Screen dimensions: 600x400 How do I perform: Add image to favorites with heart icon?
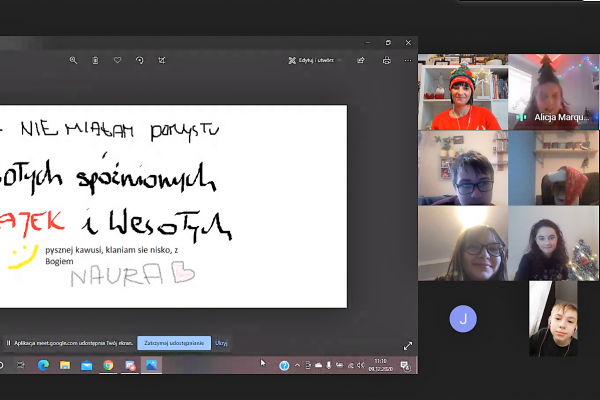pyautogui.click(x=117, y=60)
